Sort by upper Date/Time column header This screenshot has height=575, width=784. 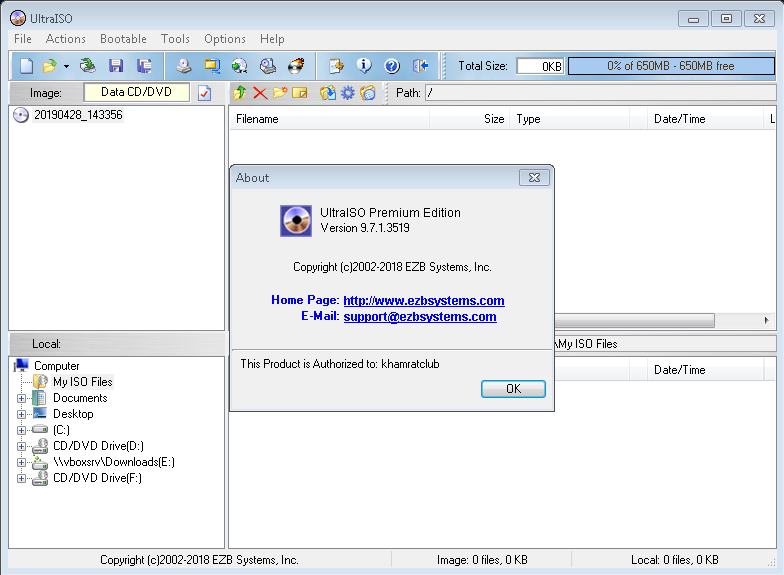tap(705, 119)
